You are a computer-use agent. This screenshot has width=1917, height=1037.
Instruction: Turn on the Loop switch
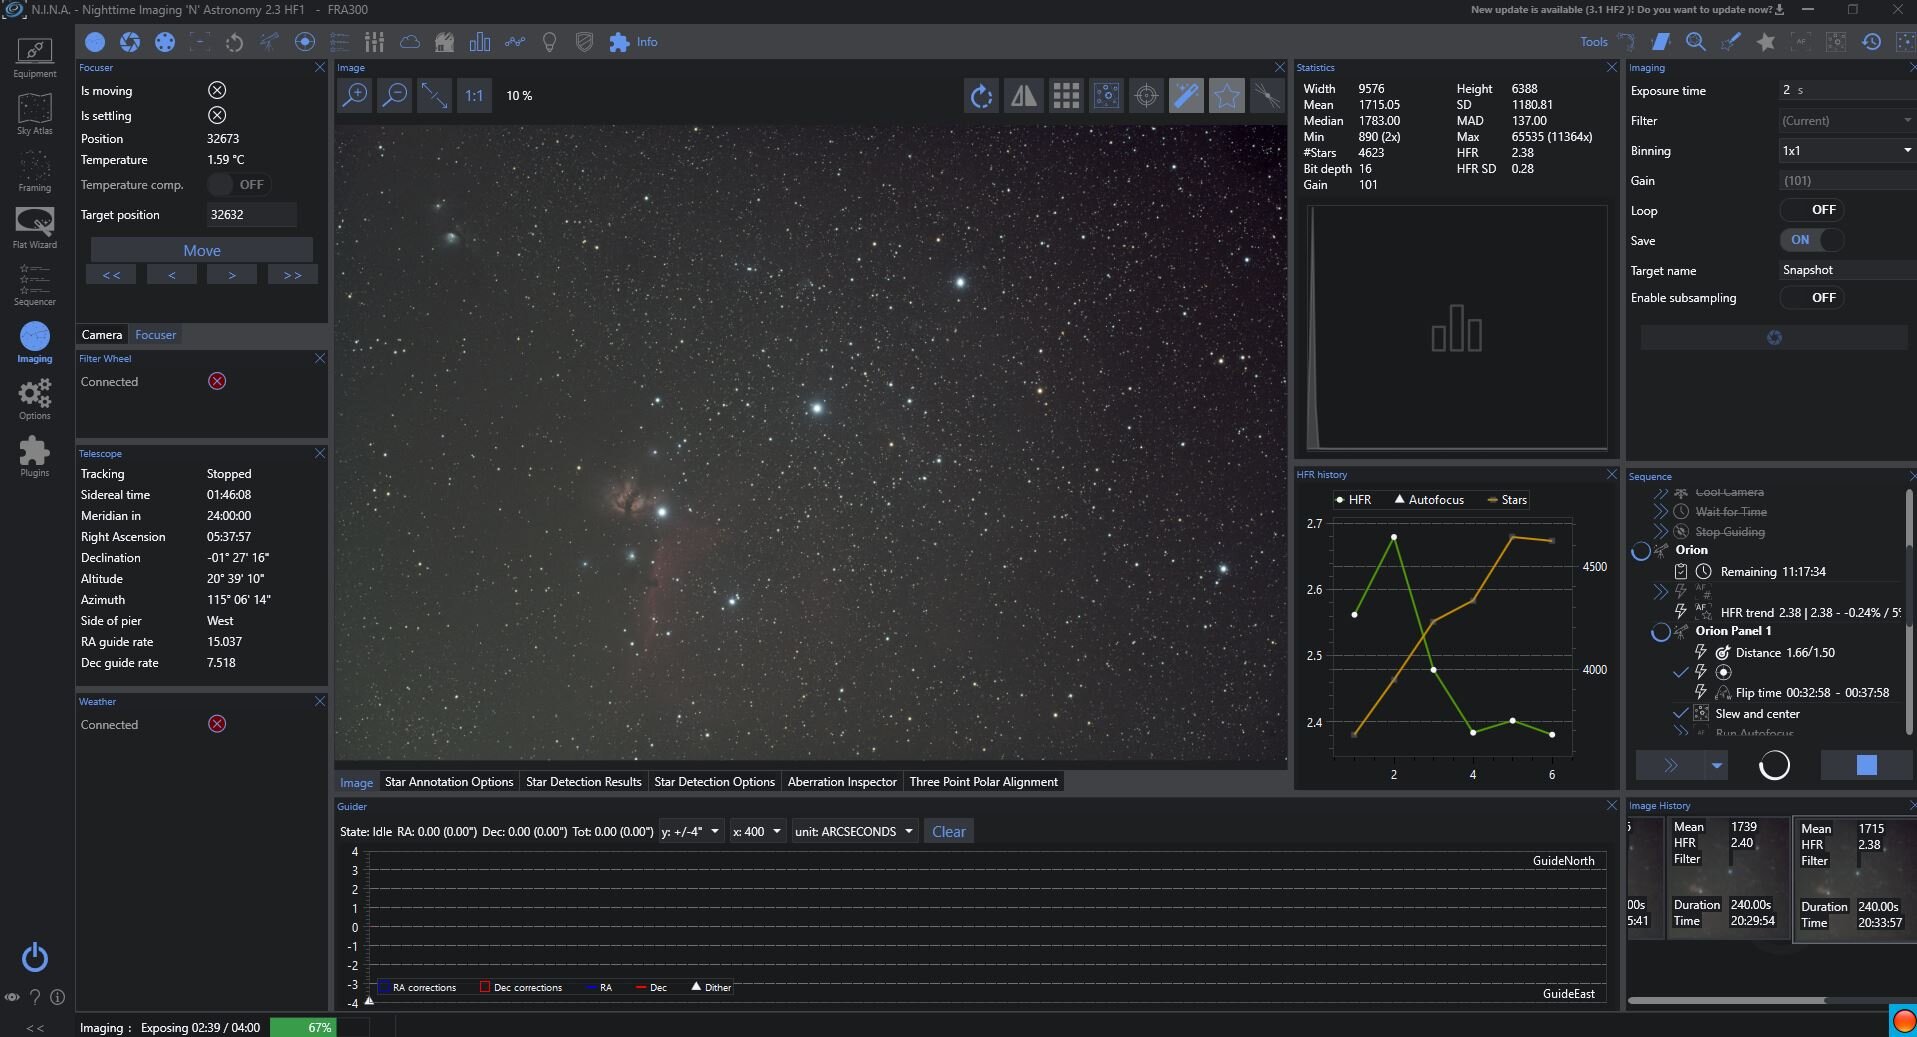(x=1811, y=210)
